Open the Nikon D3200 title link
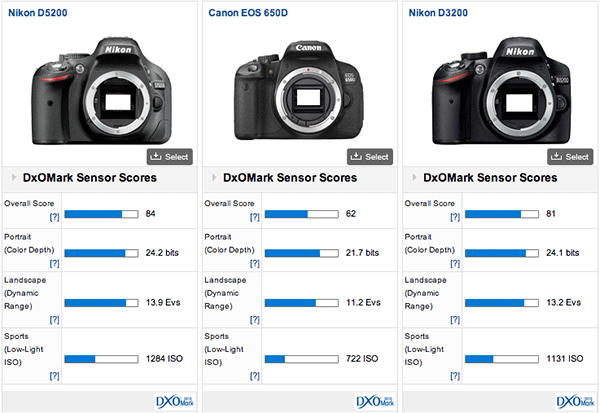The width and height of the screenshot is (600, 413). pos(438,13)
